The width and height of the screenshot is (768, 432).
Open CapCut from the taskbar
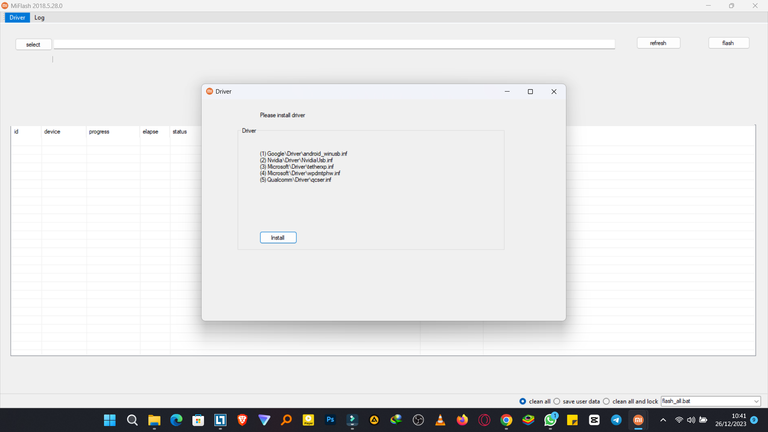594,420
